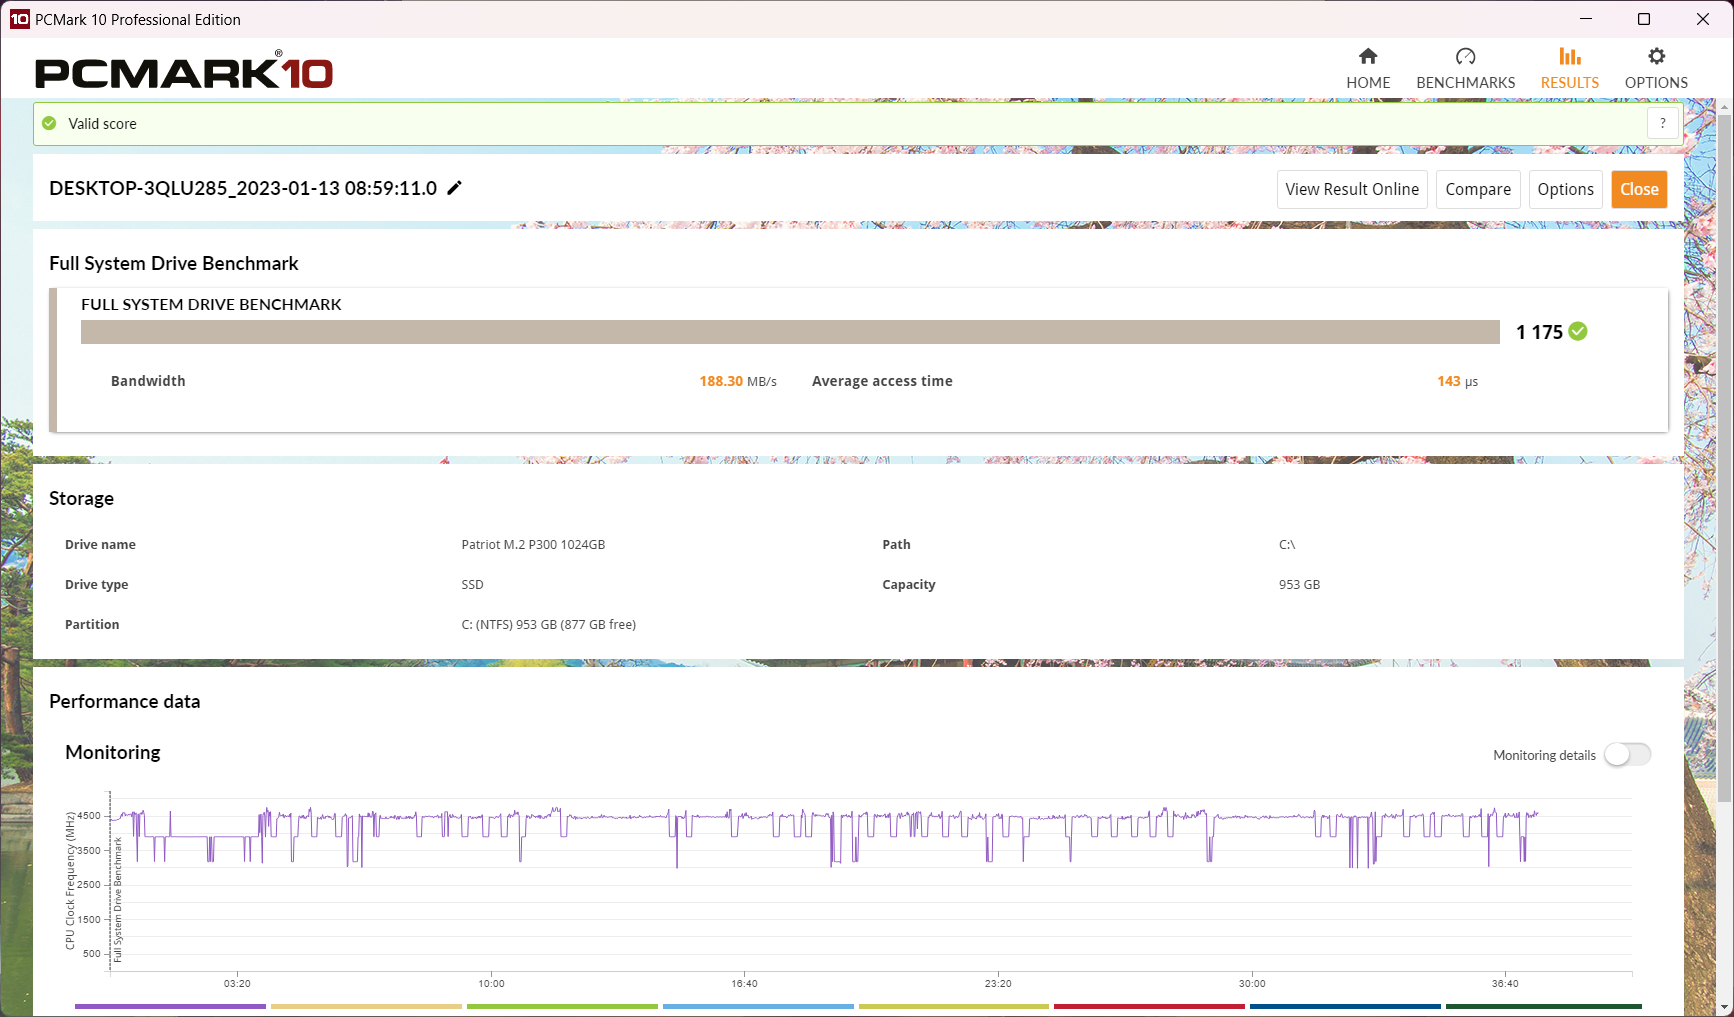Image resolution: width=1734 pixels, height=1017 pixels.
Task: Click the Monitoring heading
Action: pos(112,752)
